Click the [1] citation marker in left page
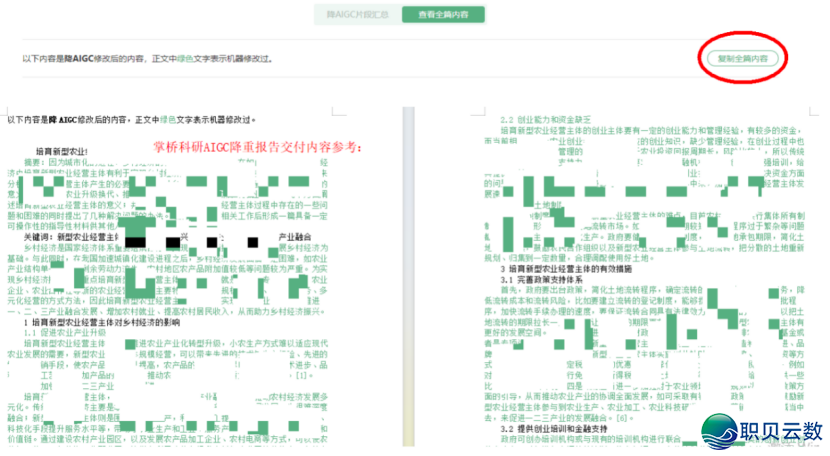This screenshot has width=830, height=456. [299, 375]
